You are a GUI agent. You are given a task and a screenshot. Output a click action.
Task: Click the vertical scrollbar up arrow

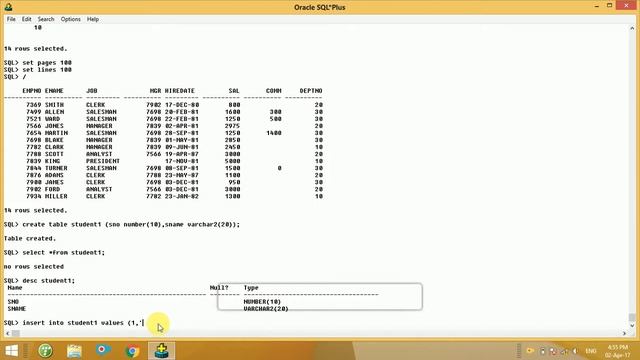click(632, 28)
